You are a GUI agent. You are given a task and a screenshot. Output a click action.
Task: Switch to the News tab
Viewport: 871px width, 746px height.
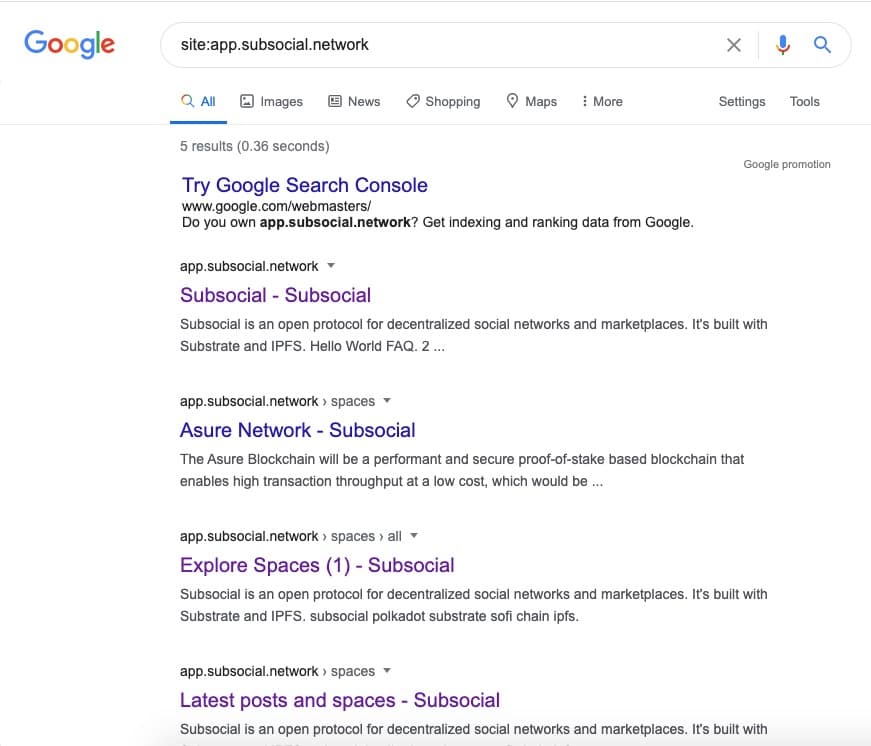click(354, 102)
